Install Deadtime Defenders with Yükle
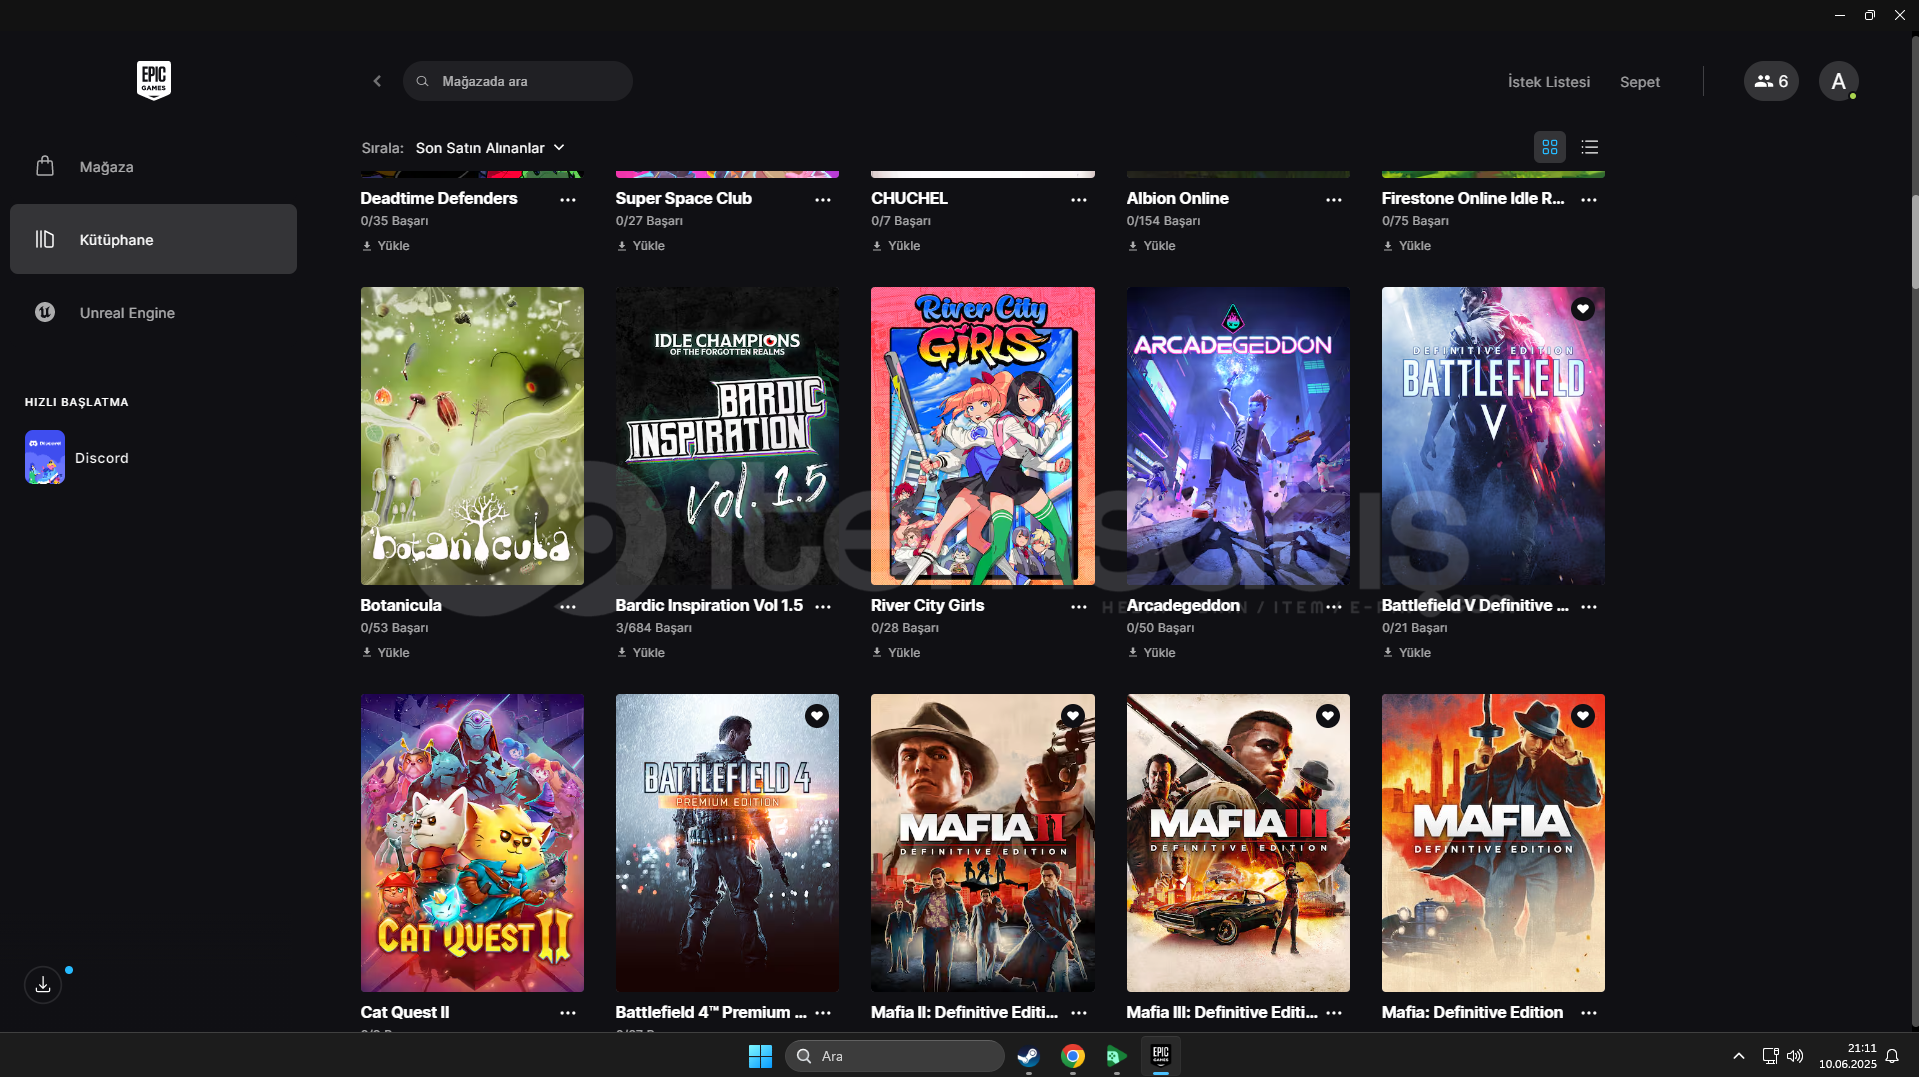The height and width of the screenshot is (1077, 1919). click(x=386, y=246)
